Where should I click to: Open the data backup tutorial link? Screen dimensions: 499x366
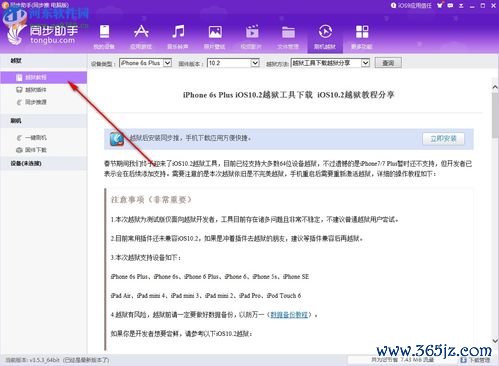(289, 314)
